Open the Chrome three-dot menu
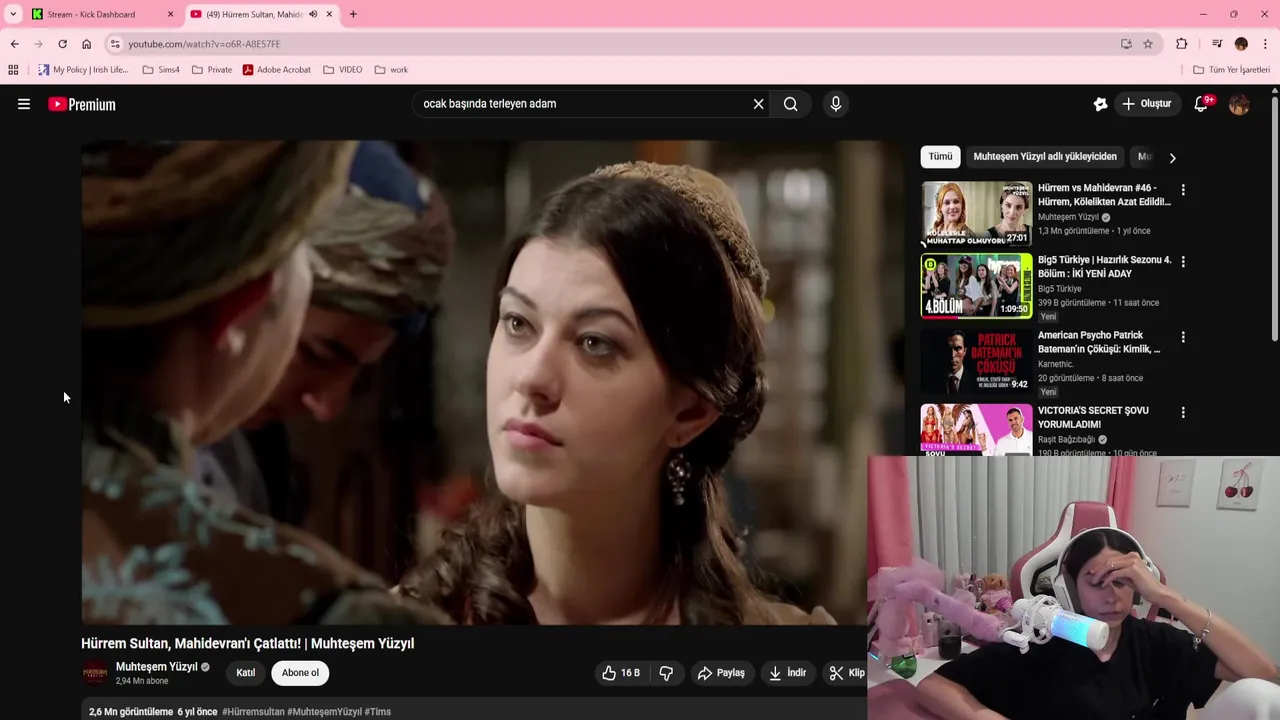 coord(1266,44)
